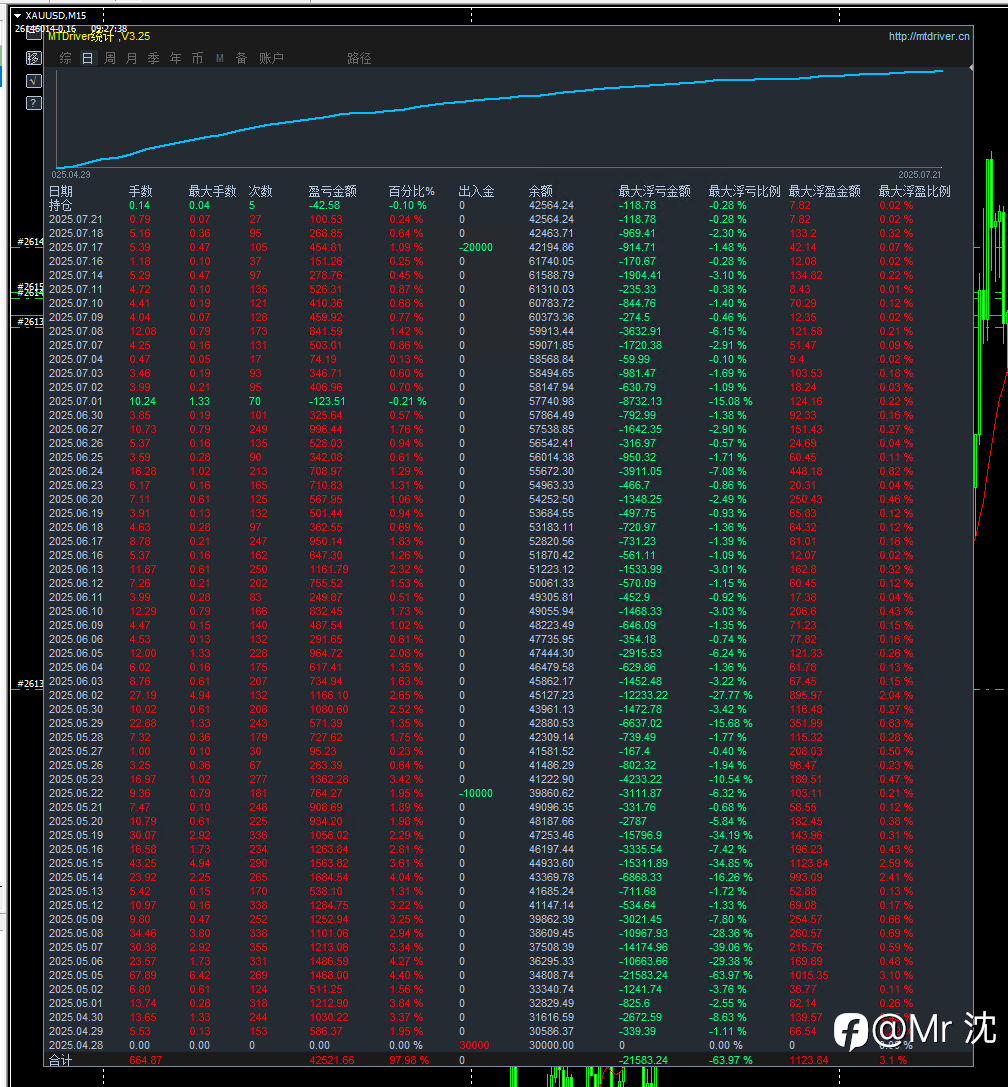Viewport: 1008px width, 1087px height.
Task: Switch to the 周 weekly tab
Action: pyautogui.click(x=110, y=58)
